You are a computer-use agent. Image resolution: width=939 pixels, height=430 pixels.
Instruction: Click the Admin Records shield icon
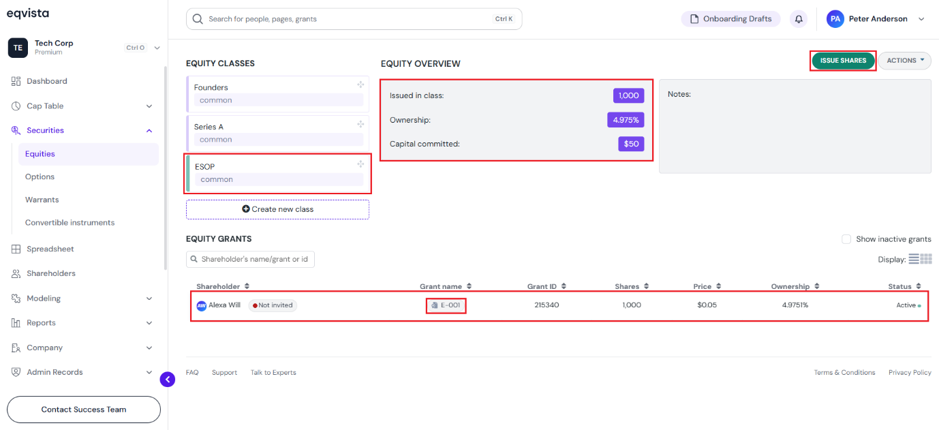point(16,372)
